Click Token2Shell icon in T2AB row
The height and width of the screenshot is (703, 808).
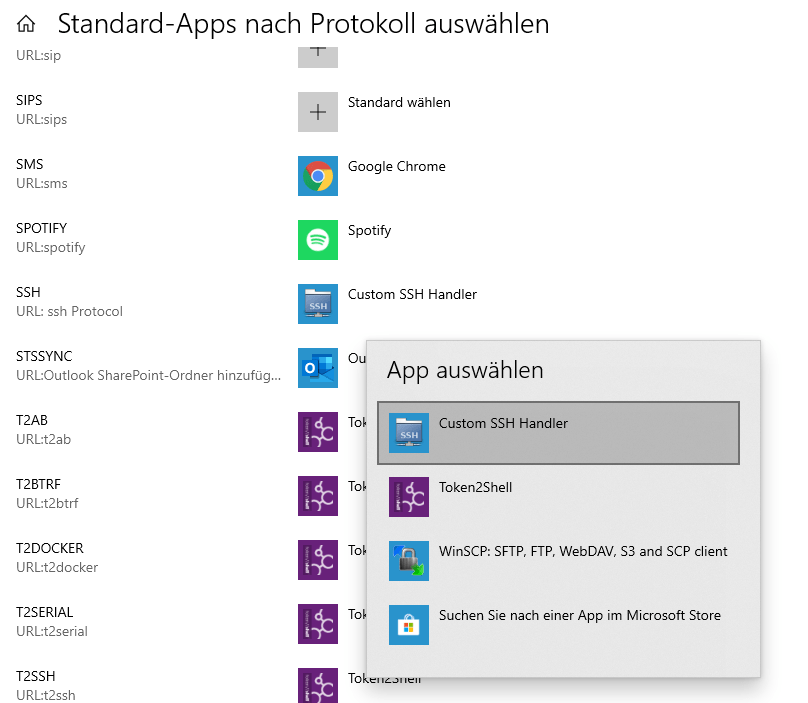coord(317,432)
